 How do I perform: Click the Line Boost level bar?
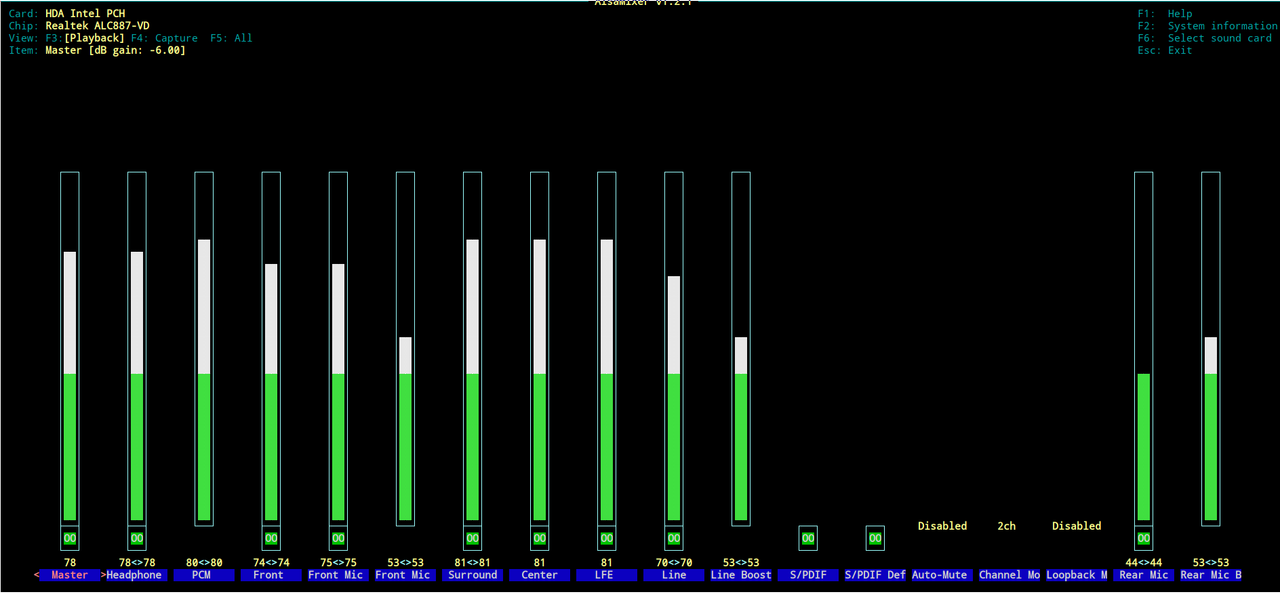point(741,348)
